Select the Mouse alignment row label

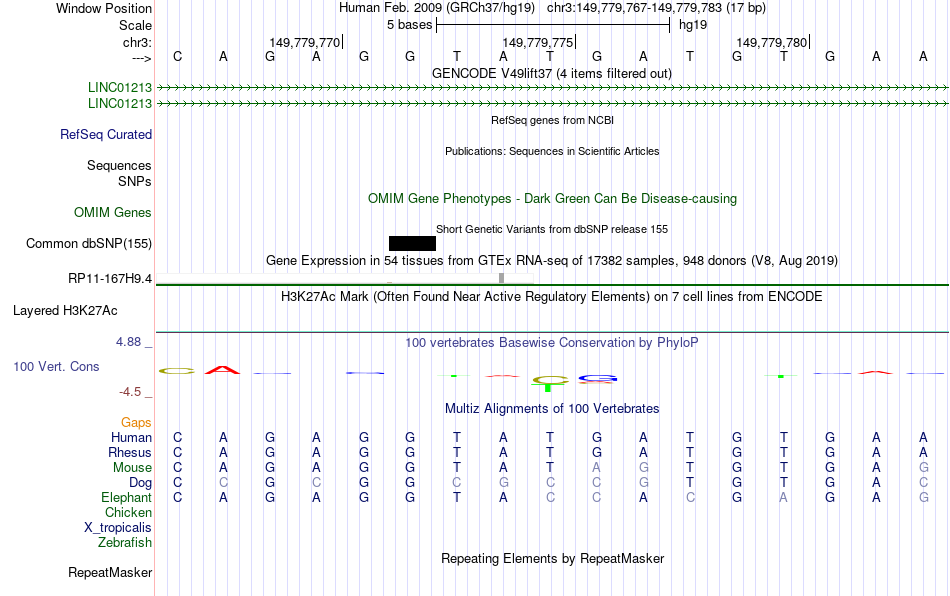tap(132, 468)
